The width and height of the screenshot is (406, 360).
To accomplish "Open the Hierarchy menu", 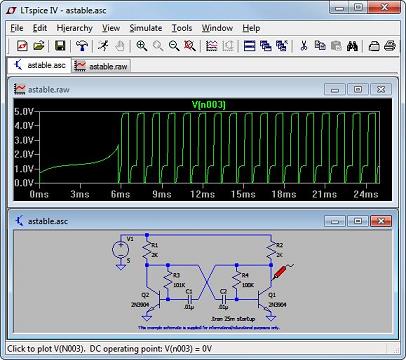I will (x=74, y=28).
